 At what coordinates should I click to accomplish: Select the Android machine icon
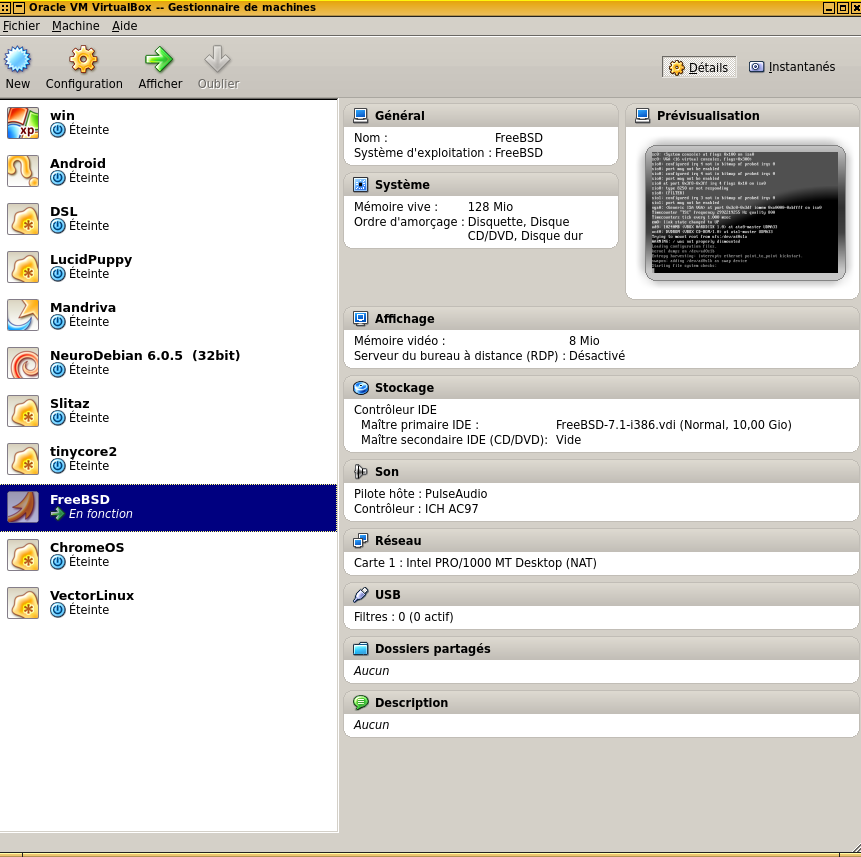pyautogui.click(x=23, y=171)
